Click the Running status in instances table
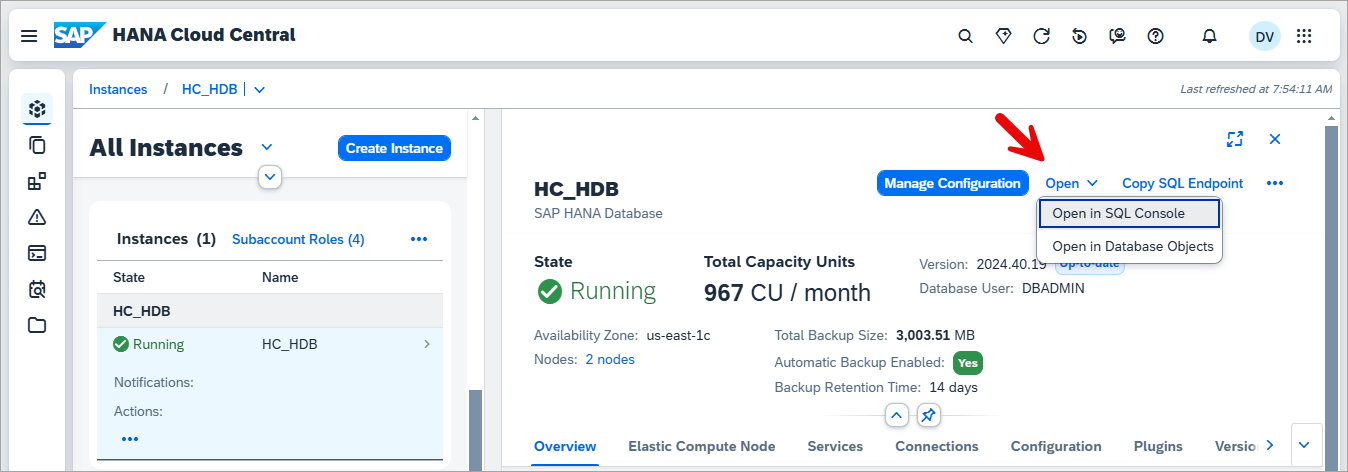1348x472 pixels. click(149, 344)
